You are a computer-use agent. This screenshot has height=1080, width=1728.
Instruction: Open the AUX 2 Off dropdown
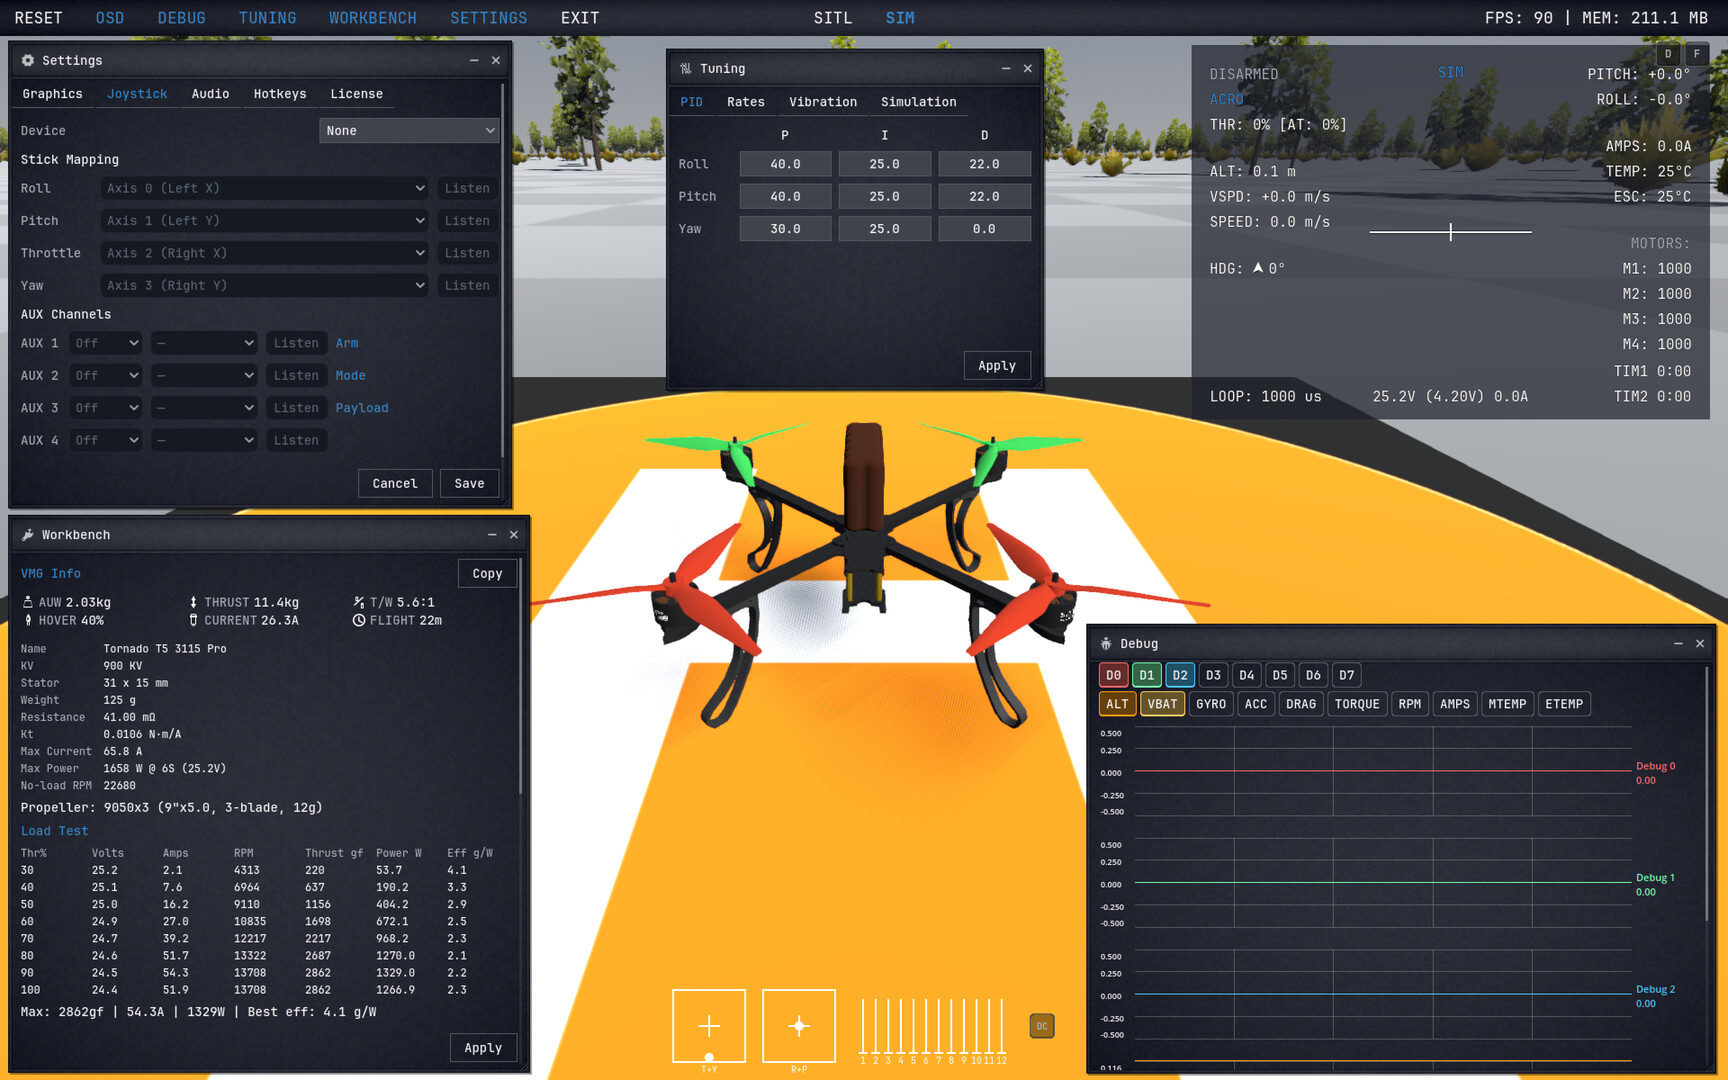click(105, 375)
